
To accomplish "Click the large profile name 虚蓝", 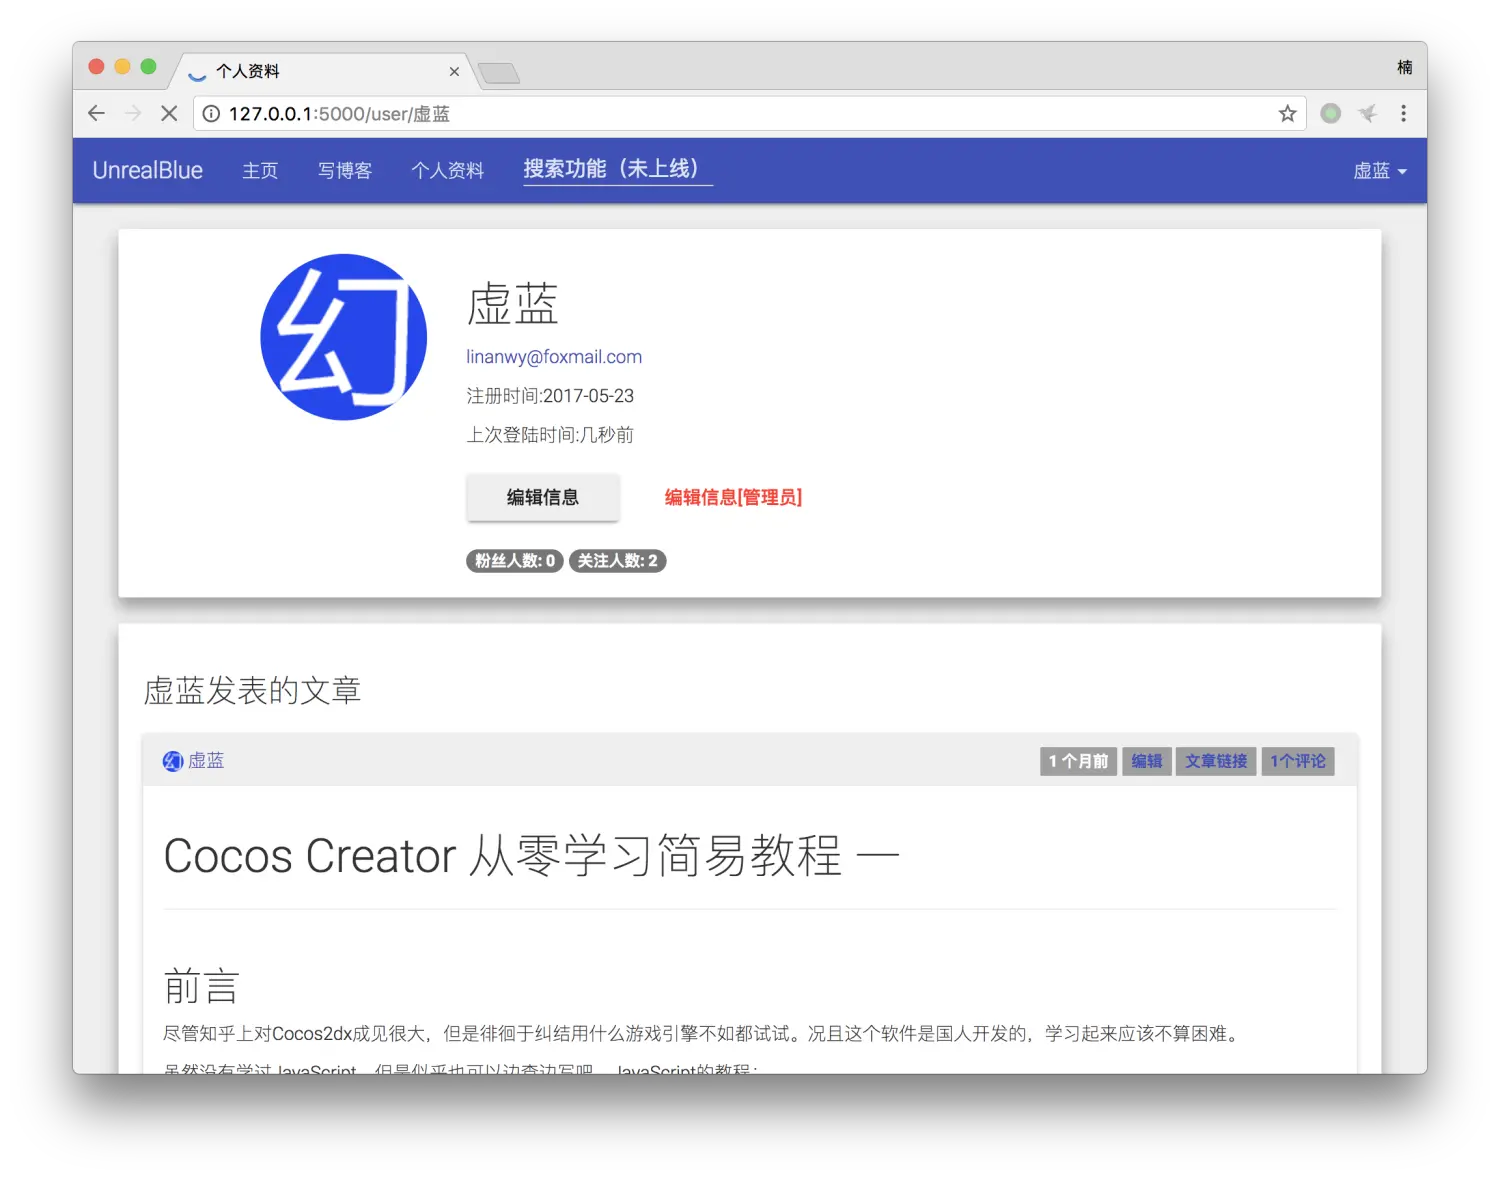I will (512, 304).
